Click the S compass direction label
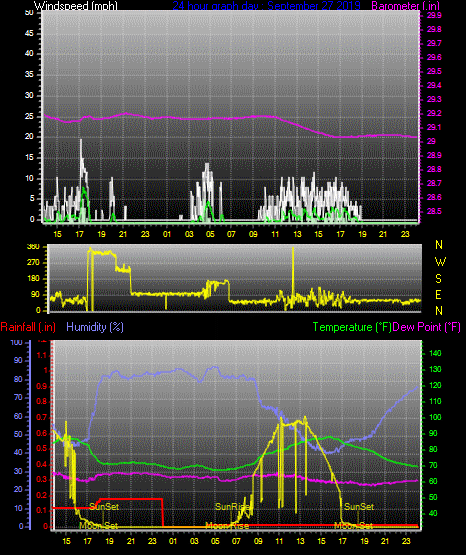 [x=438, y=279]
